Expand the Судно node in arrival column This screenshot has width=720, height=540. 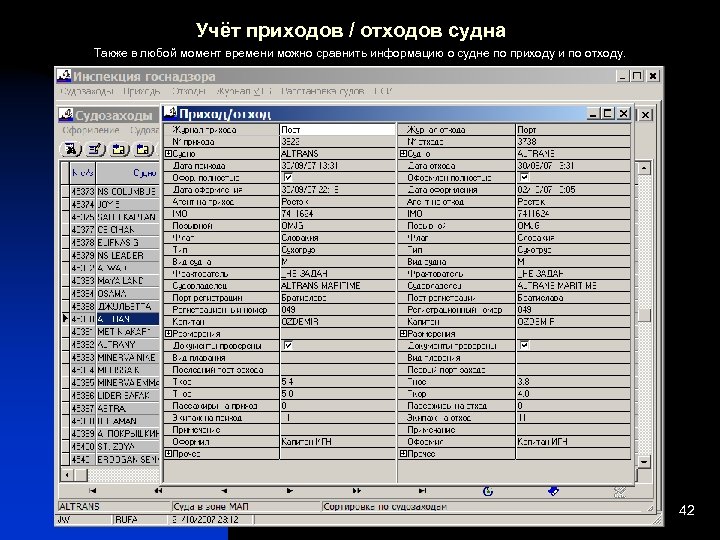pyautogui.click(x=168, y=154)
